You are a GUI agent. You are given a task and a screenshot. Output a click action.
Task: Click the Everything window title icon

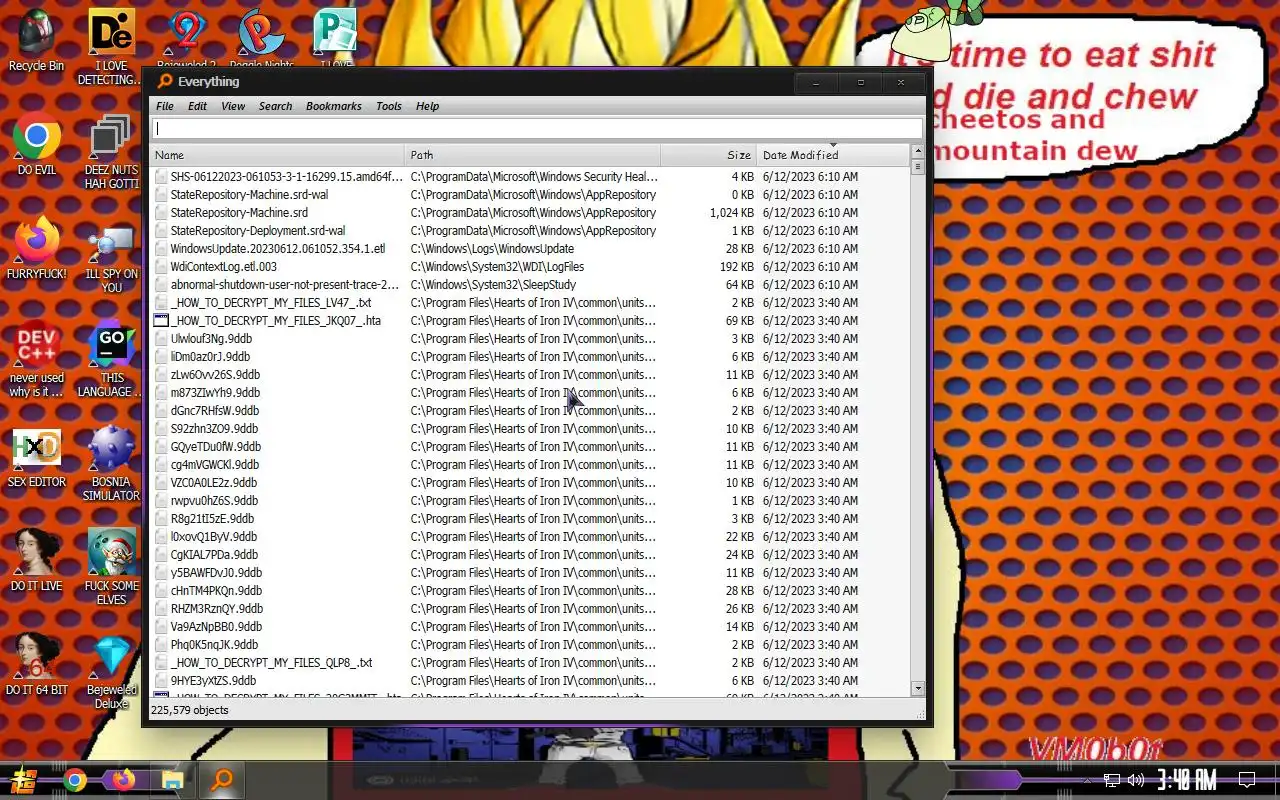[x=165, y=82]
